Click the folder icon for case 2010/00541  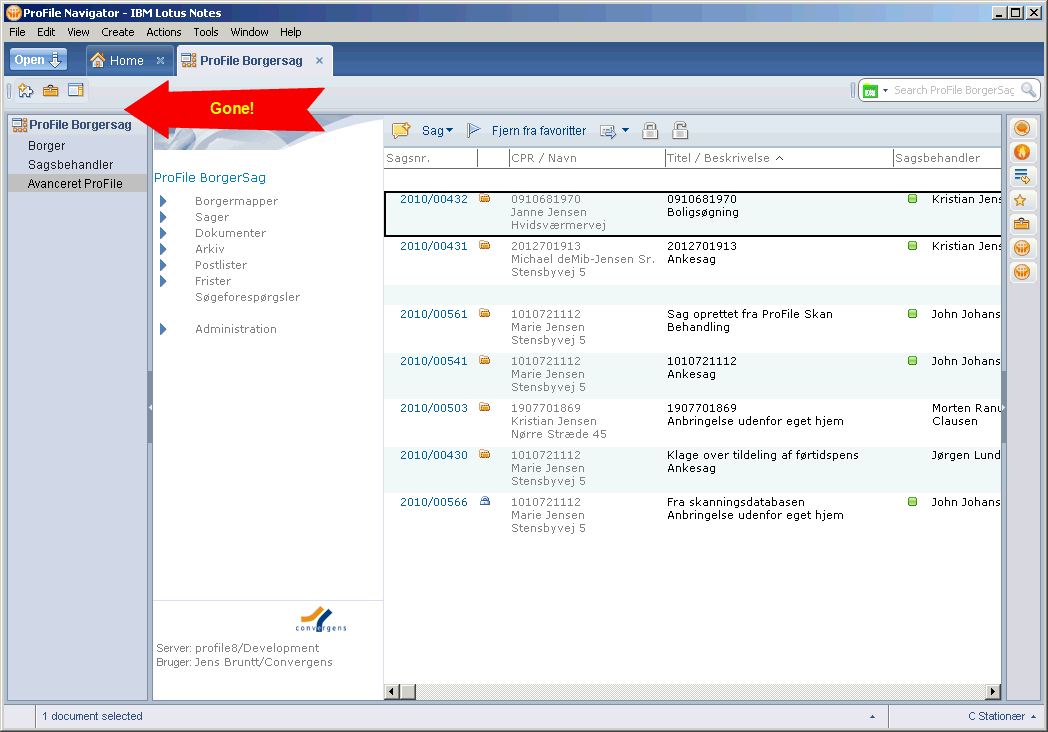tap(485, 360)
